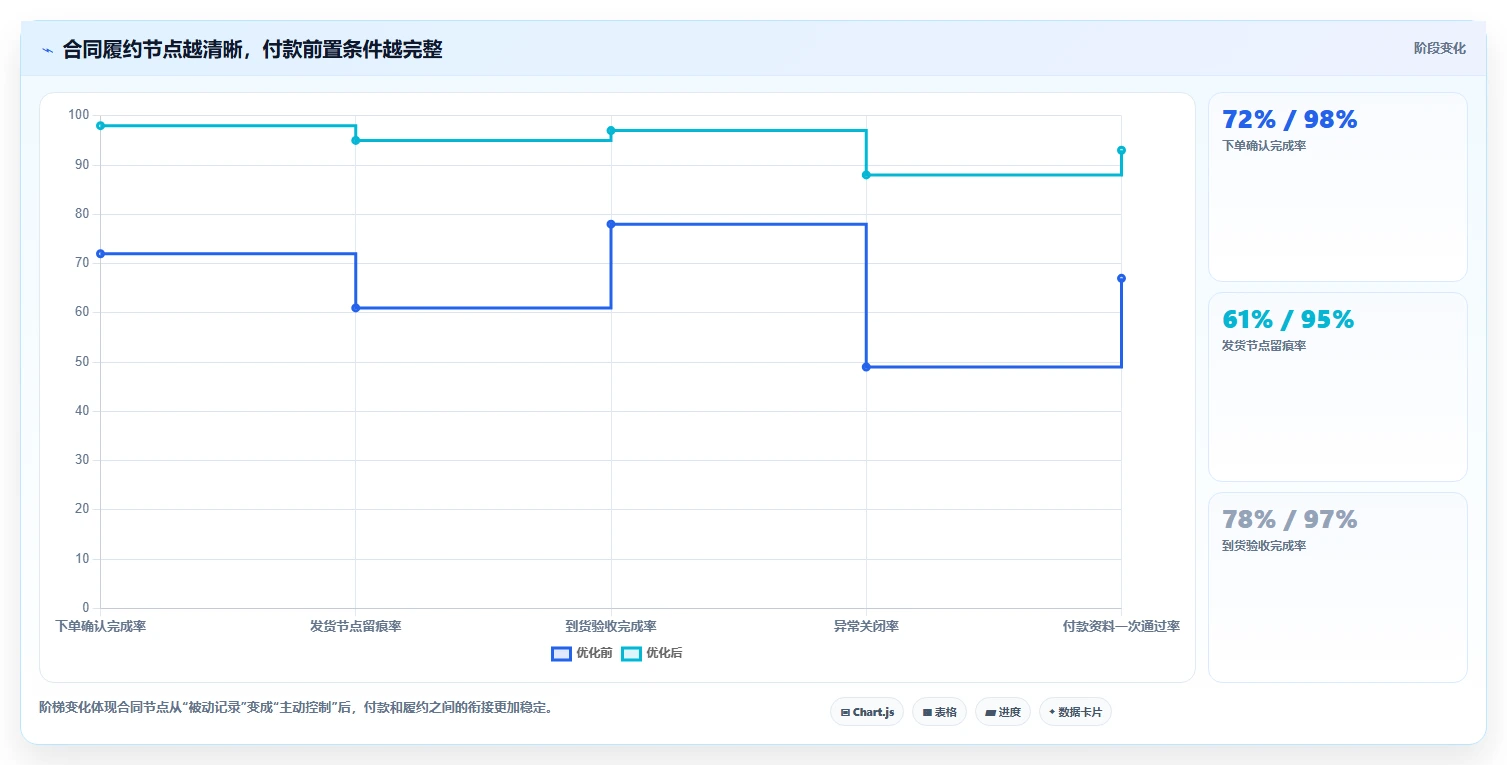Click the 发货节点留痕率 x-axis label
This screenshot has width=1507, height=765.
pos(355,627)
